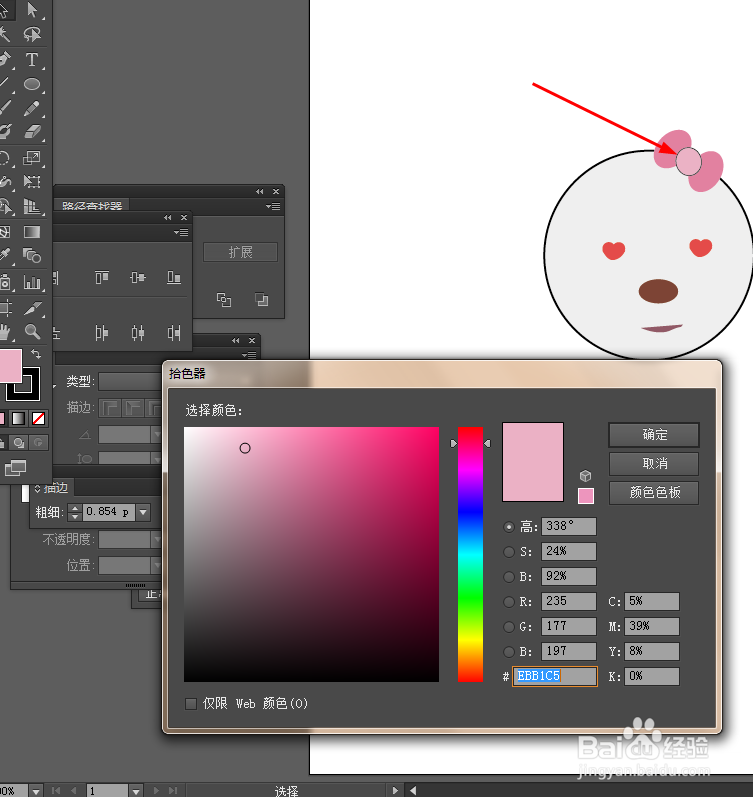Open the stroke weight dropdown
This screenshot has height=797, width=753.
click(x=143, y=512)
